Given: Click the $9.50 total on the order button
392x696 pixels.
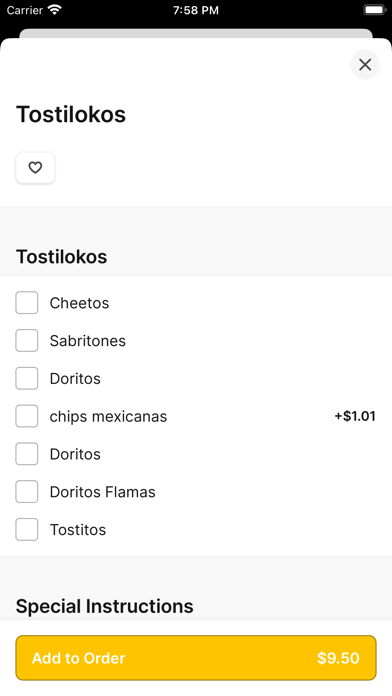Looking at the screenshot, I should [x=338, y=658].
